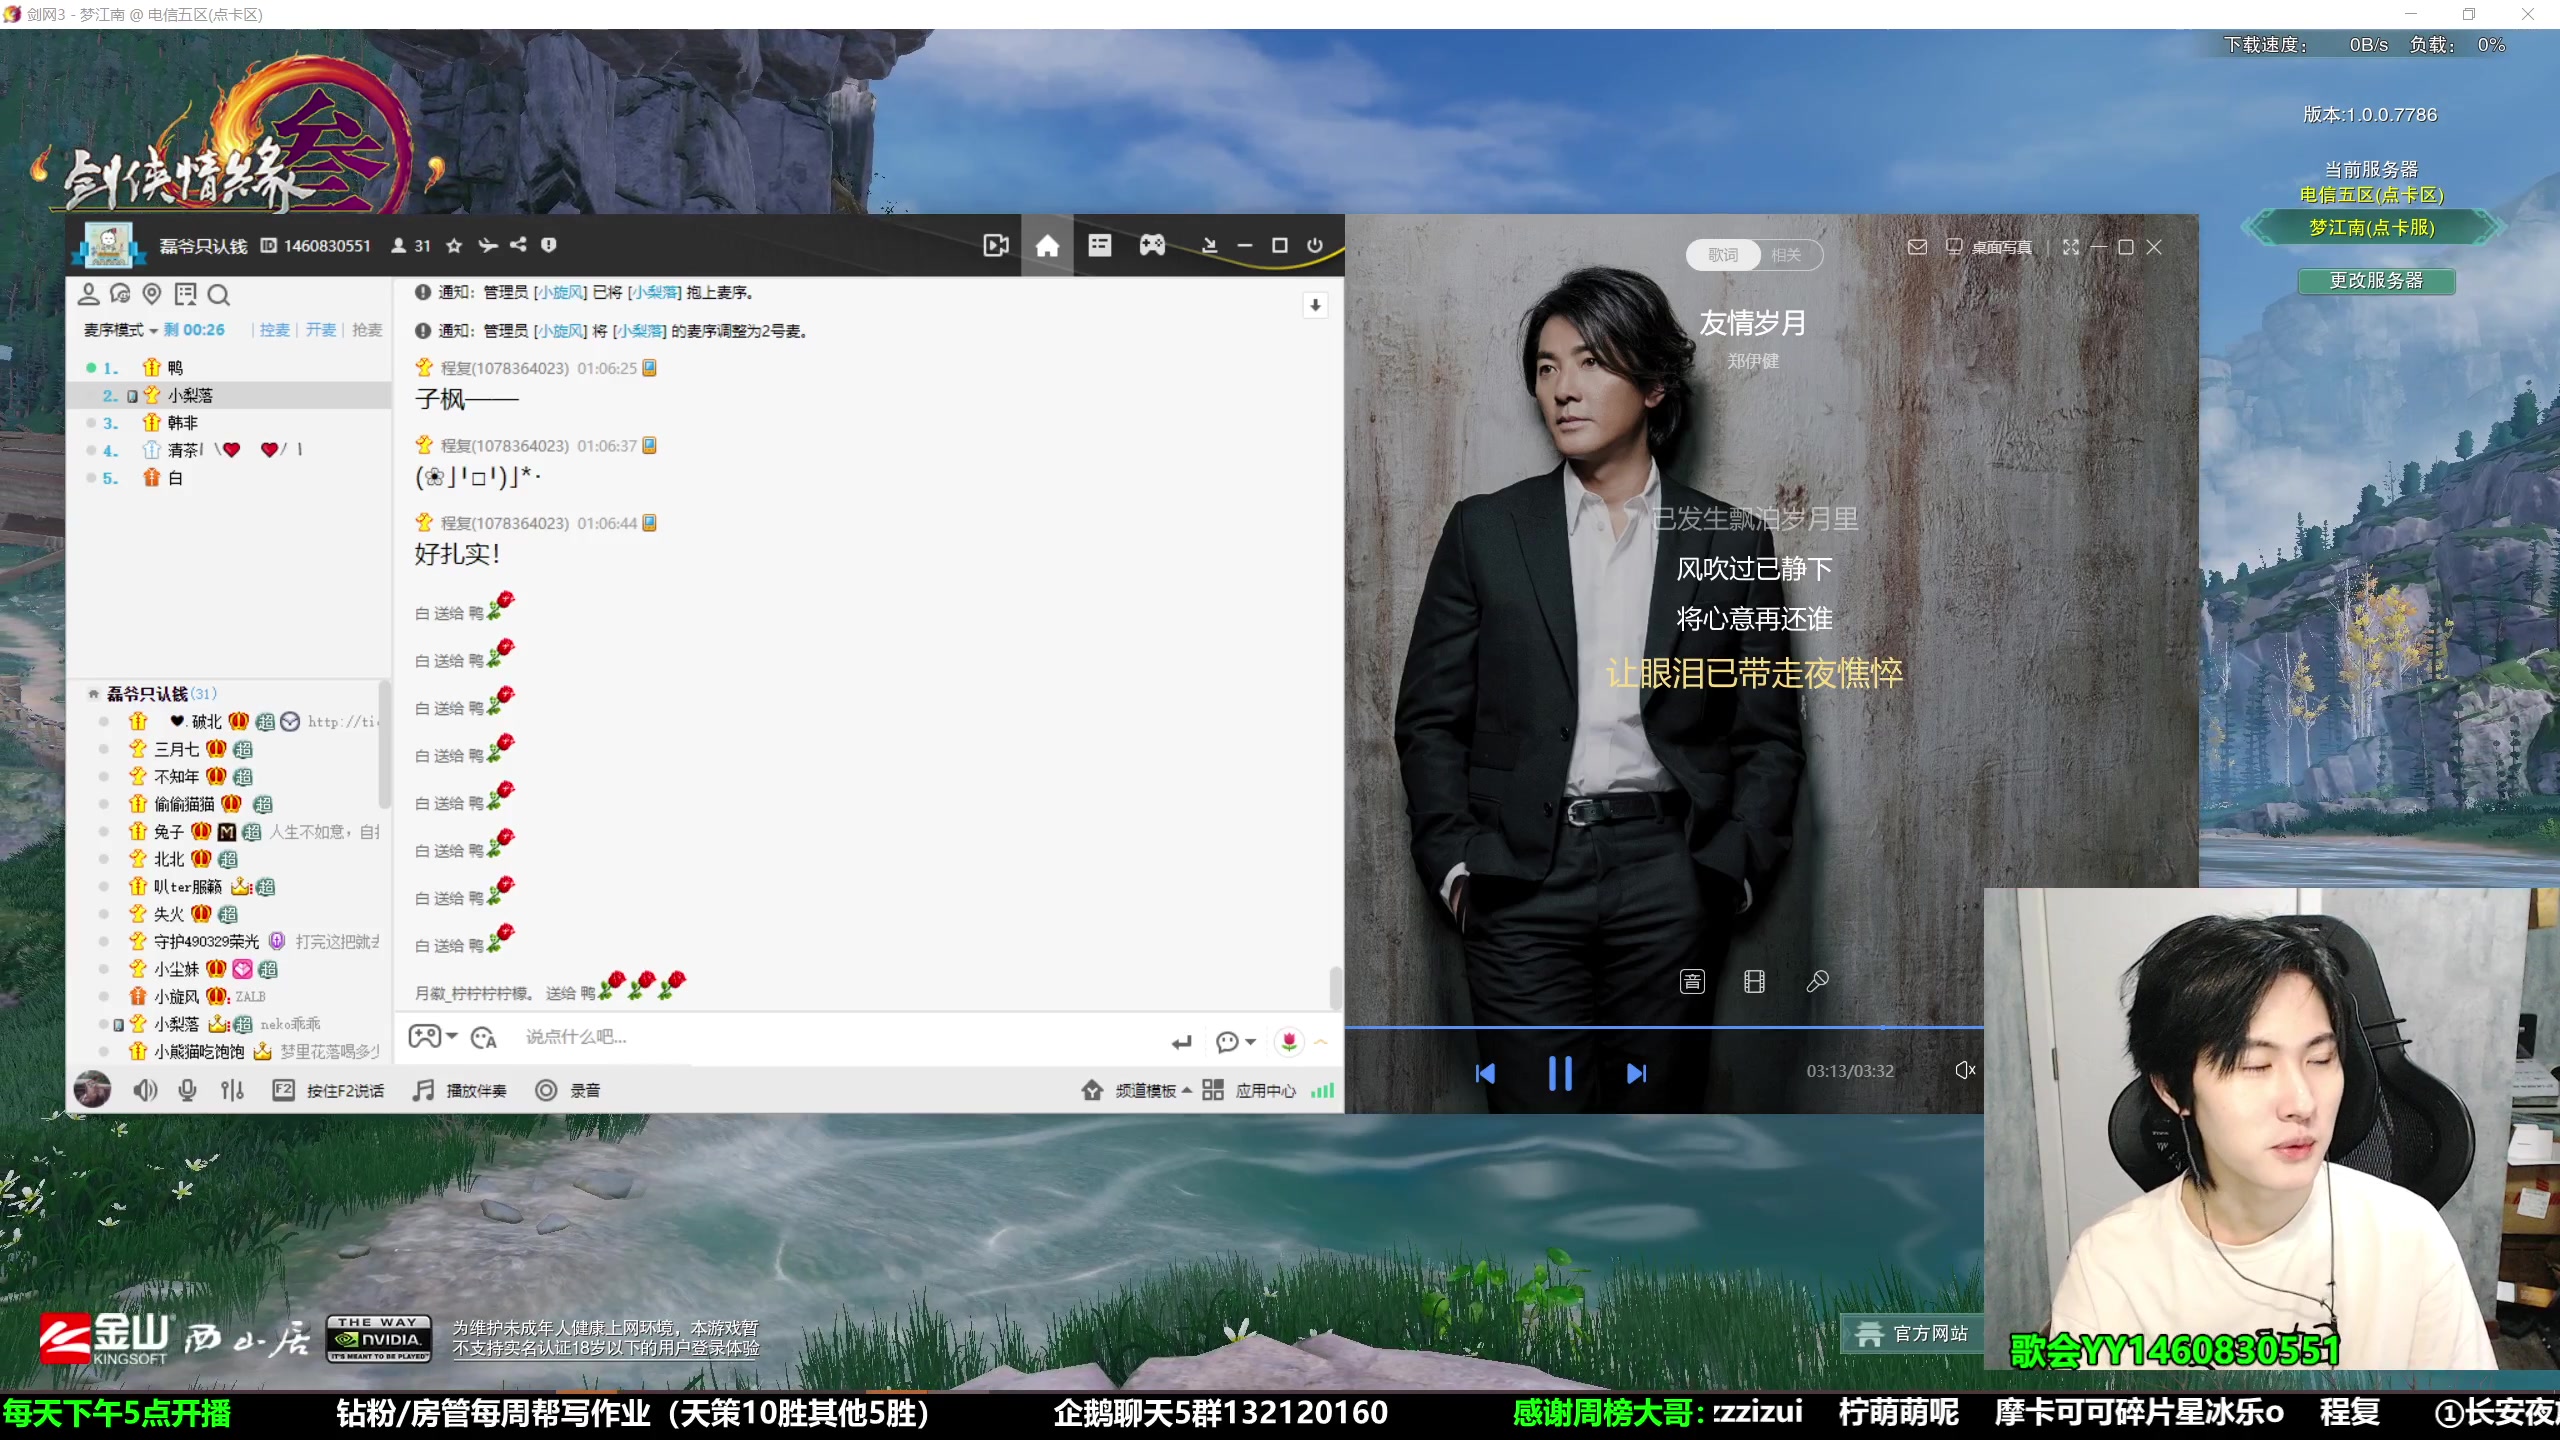
Task: Mute the music player volume icon
Action: coord(1964,1070)
